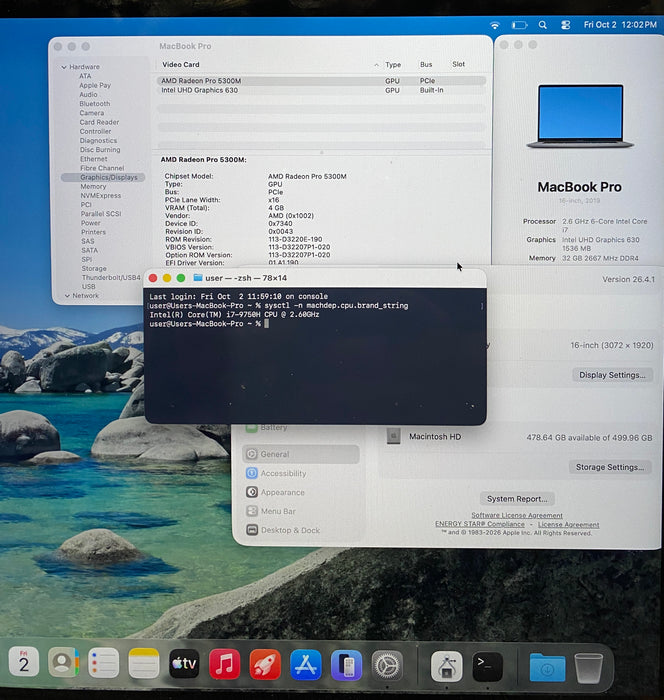
Task: Select NVMExpress in System Information sidebar
Action: click(x=100, y=196)
